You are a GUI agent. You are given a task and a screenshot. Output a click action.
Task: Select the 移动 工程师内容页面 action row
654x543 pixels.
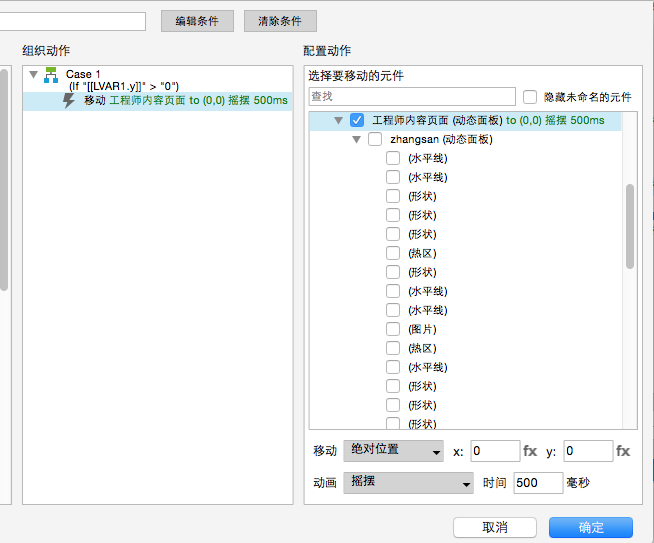pos(158,101)
